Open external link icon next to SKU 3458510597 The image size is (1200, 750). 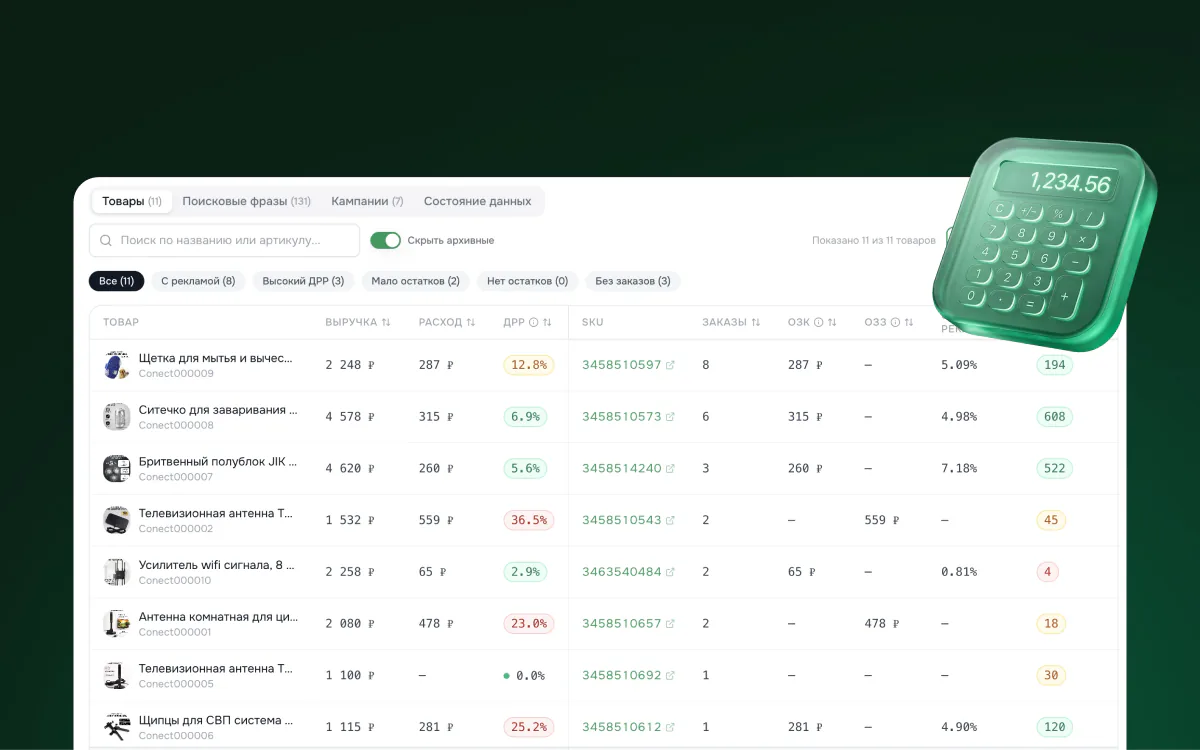tap(670, 365)
